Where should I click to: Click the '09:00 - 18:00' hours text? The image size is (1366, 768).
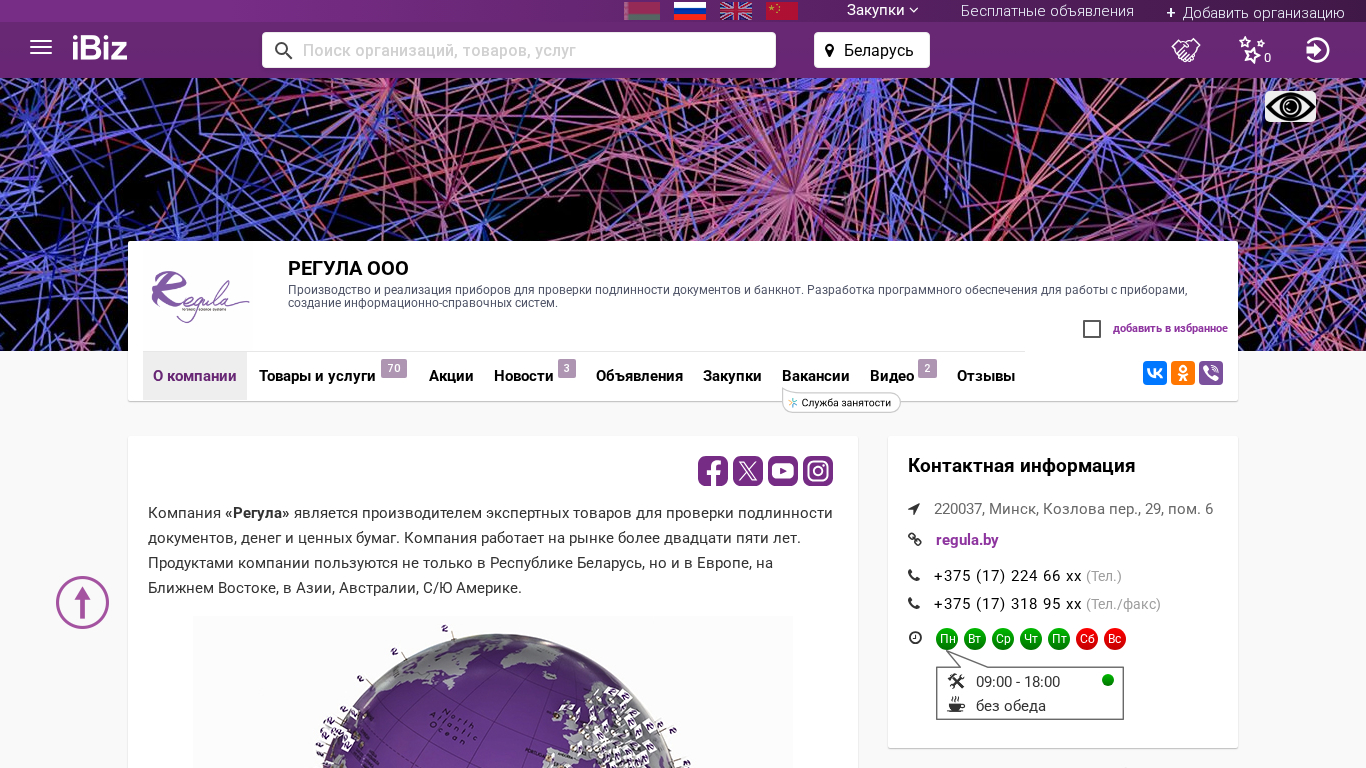click(1018, 682)
